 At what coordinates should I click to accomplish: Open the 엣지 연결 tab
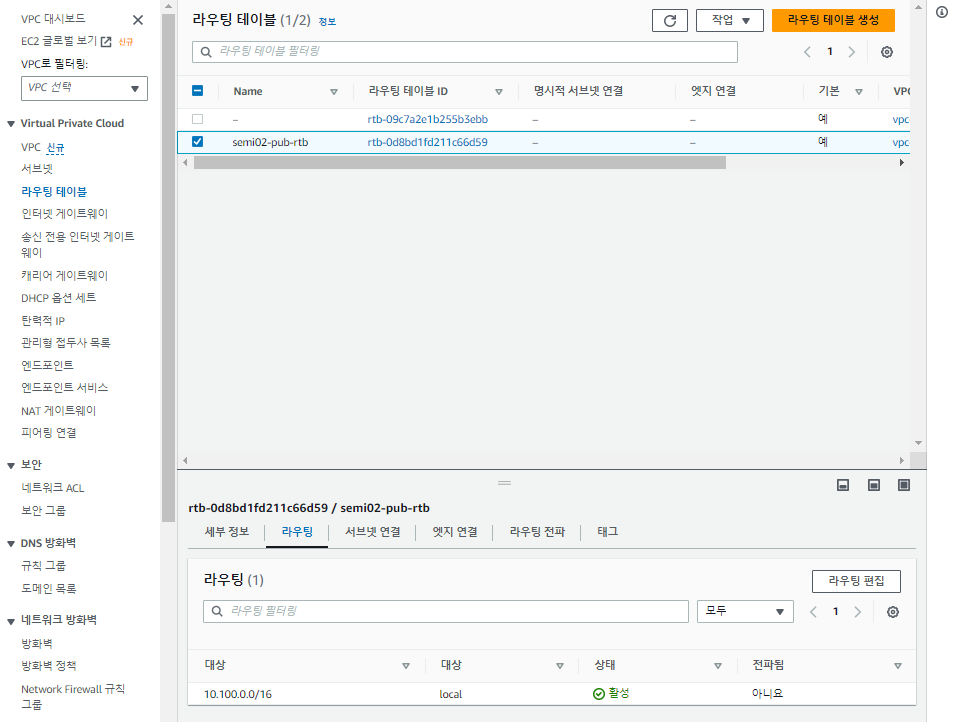455,532
